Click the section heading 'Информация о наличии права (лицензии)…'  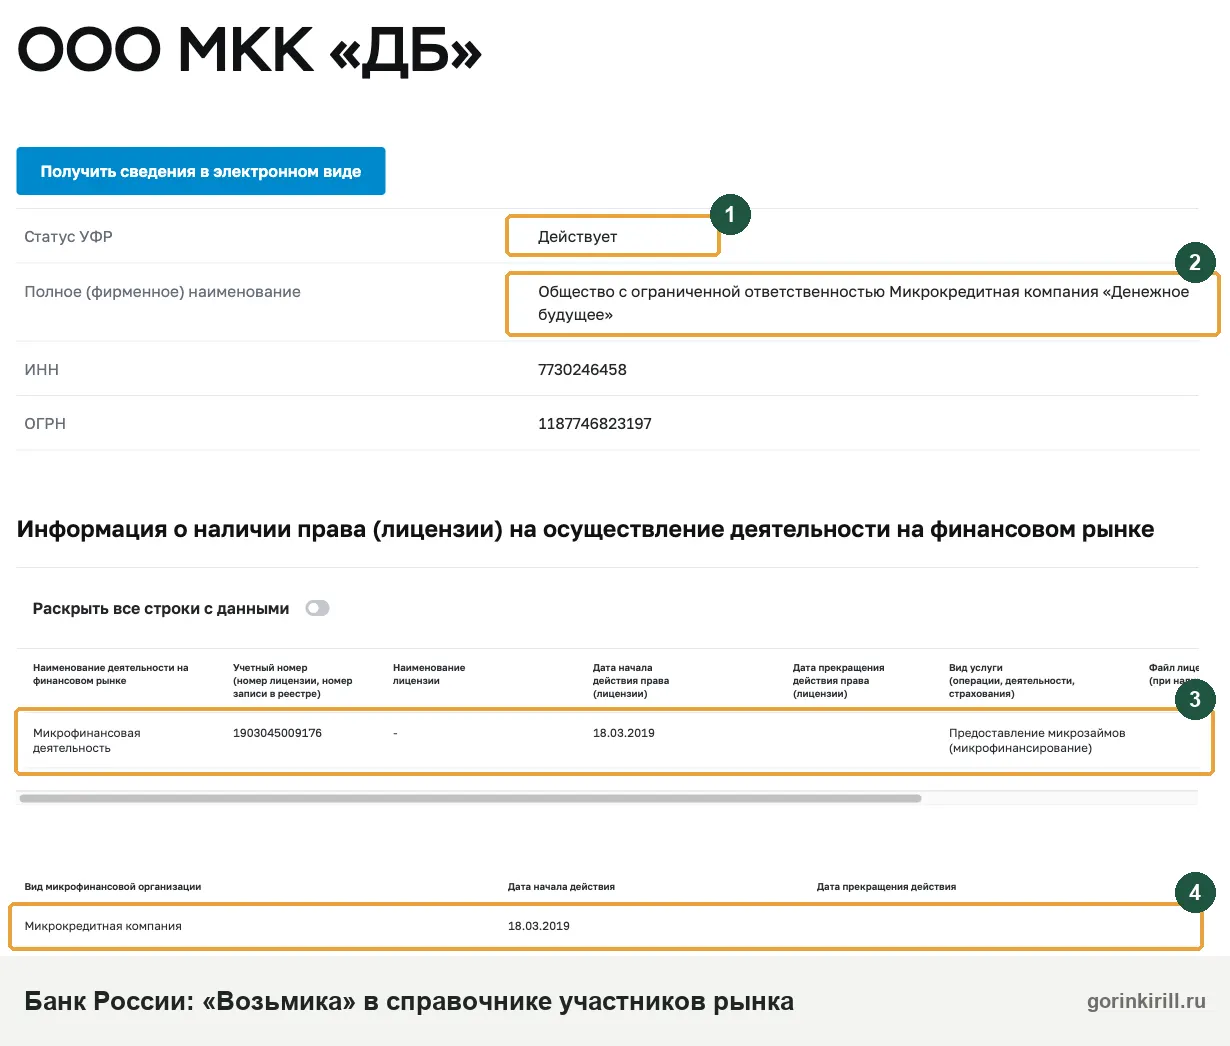click(x=585, y=530)
